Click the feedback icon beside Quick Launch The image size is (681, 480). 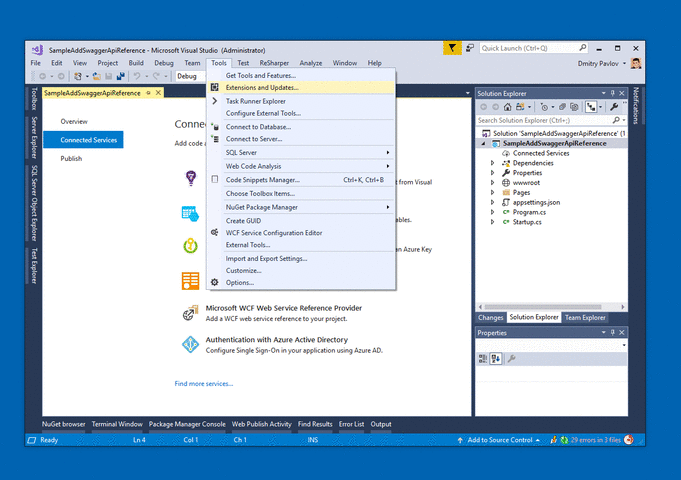click(470, 48)
